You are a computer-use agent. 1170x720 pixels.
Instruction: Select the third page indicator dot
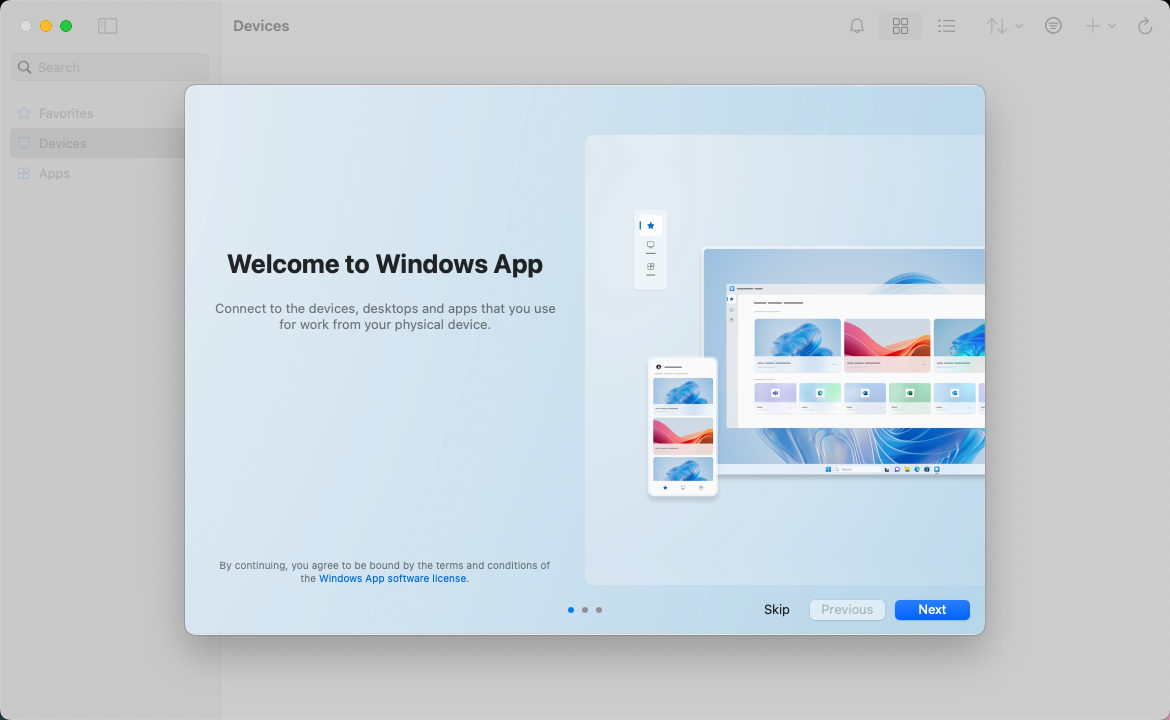pos(598,610)
